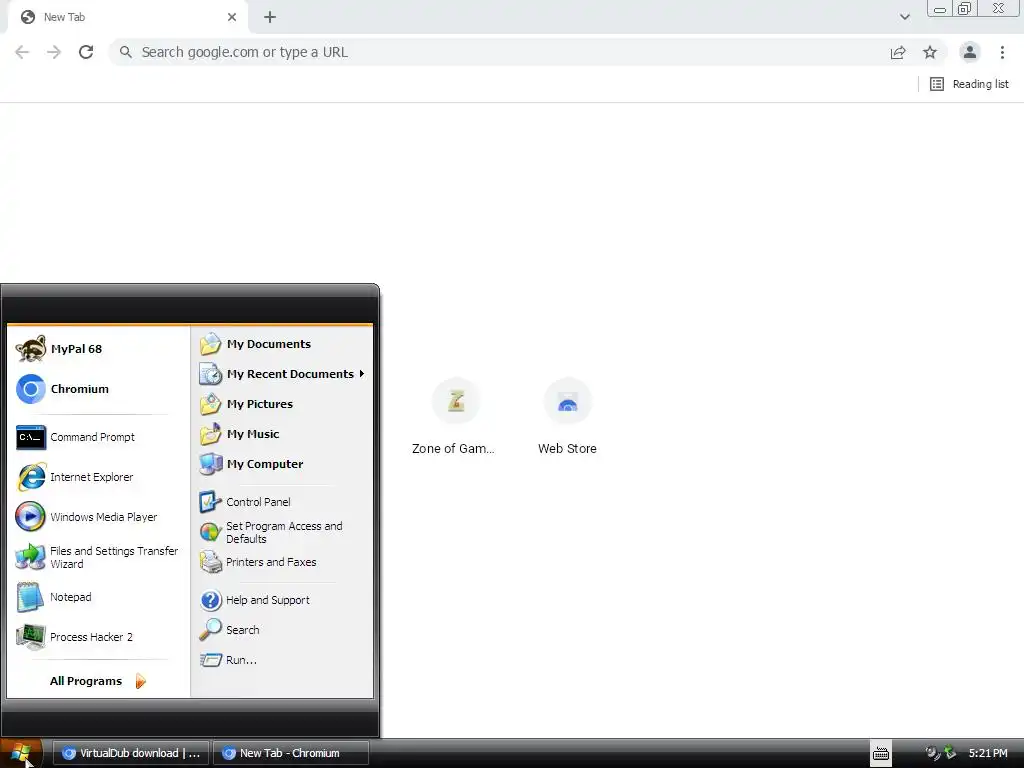This screenshot has width=1024, height=768.
Task: Open My Computer icon
Action: pyautogui.click(x=210, y=464)
